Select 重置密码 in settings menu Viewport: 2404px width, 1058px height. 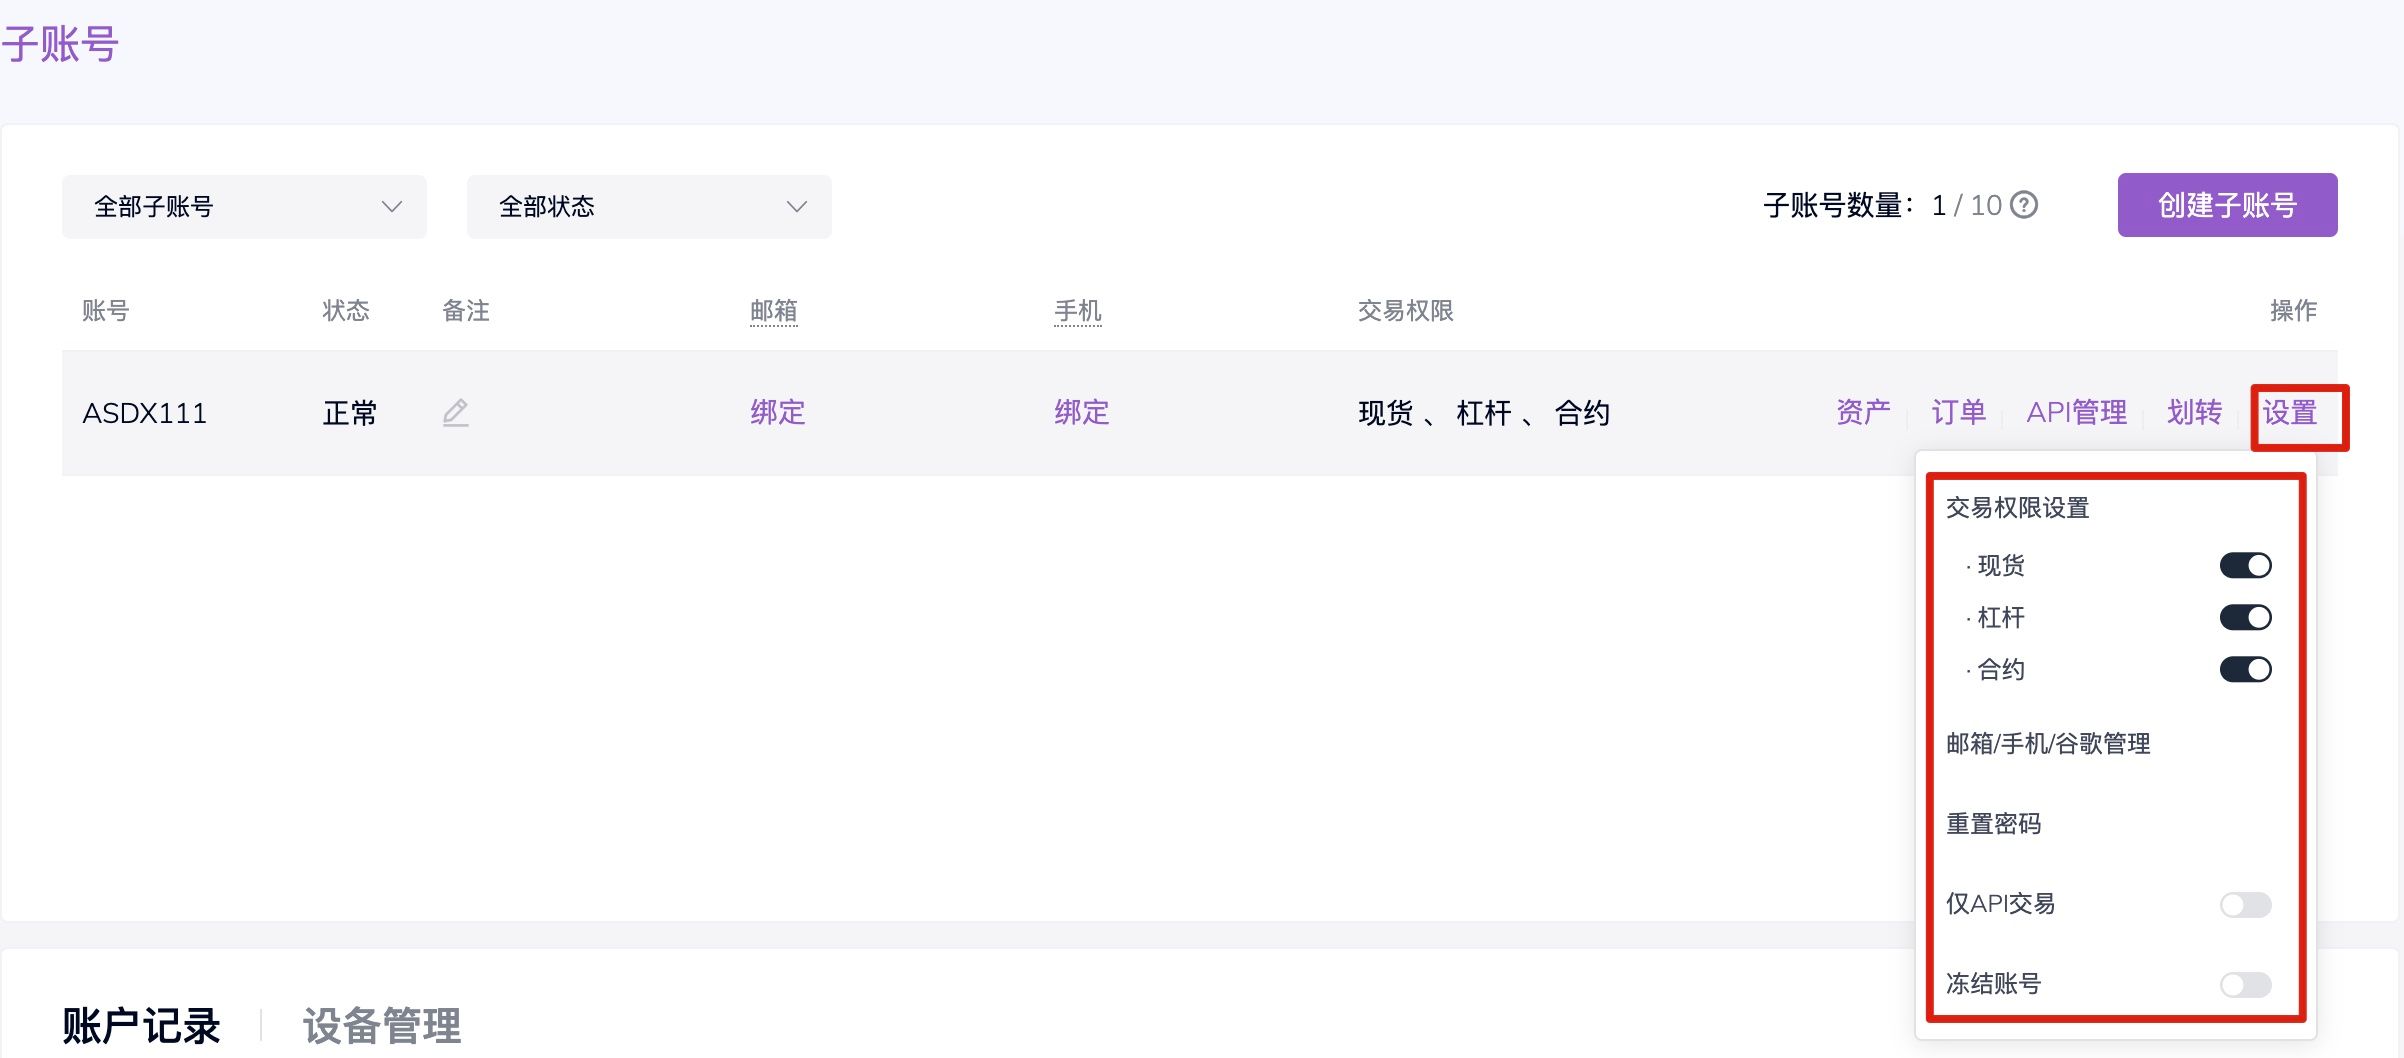click(1993, 824)
